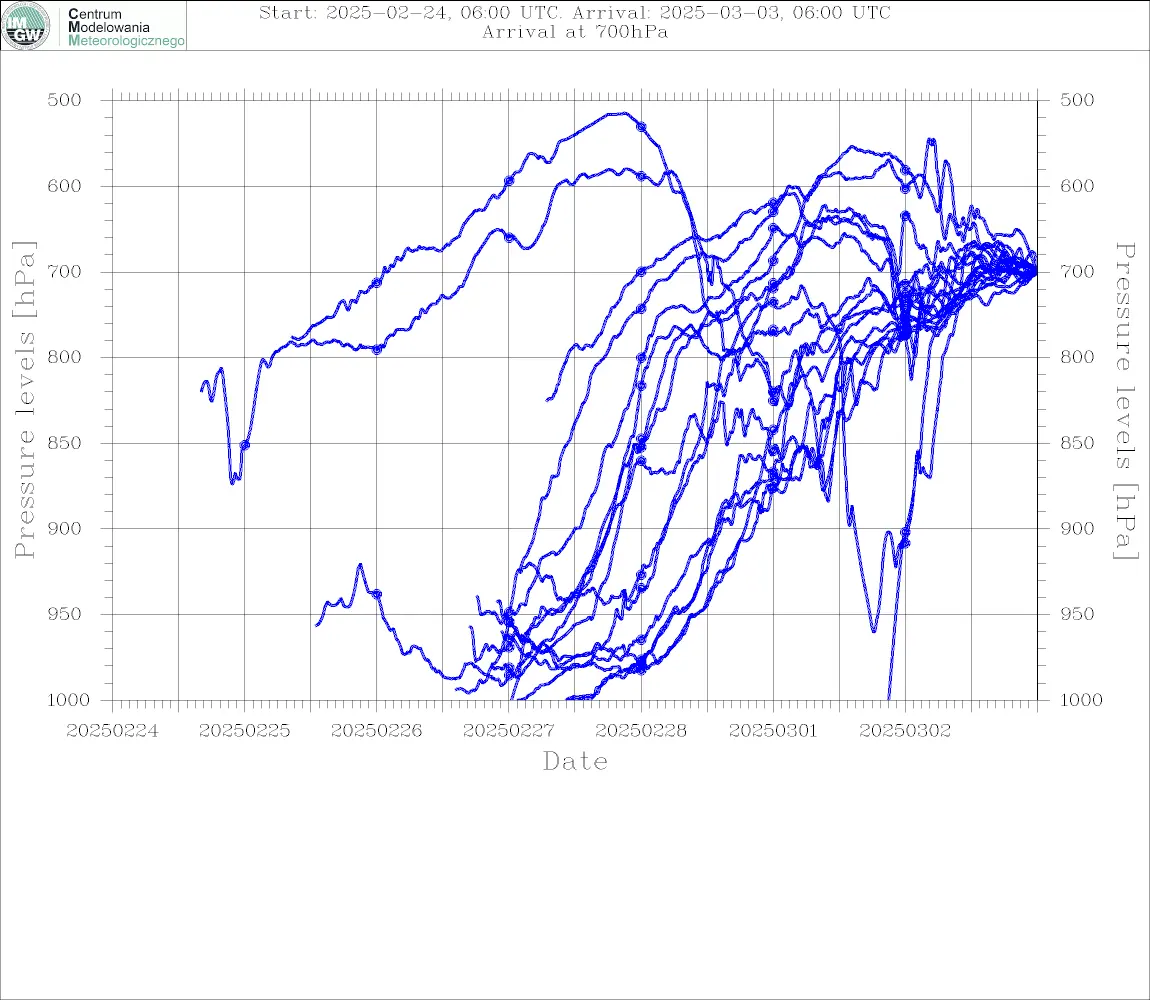This screenshot has width=1150, height=1000.
Task: Click the 20250227 date axis label
Action: tap(509, 731)
